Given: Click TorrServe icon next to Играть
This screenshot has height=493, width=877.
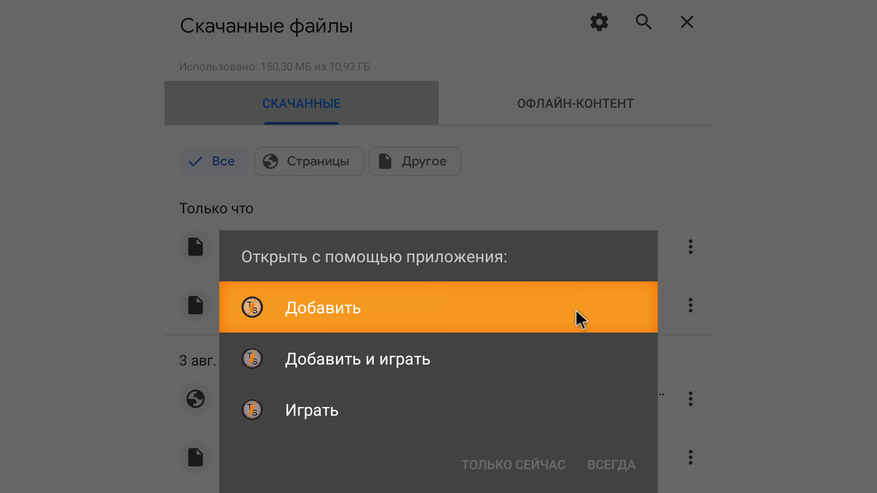Looking at the screenshot, I should tap(252, 410).
